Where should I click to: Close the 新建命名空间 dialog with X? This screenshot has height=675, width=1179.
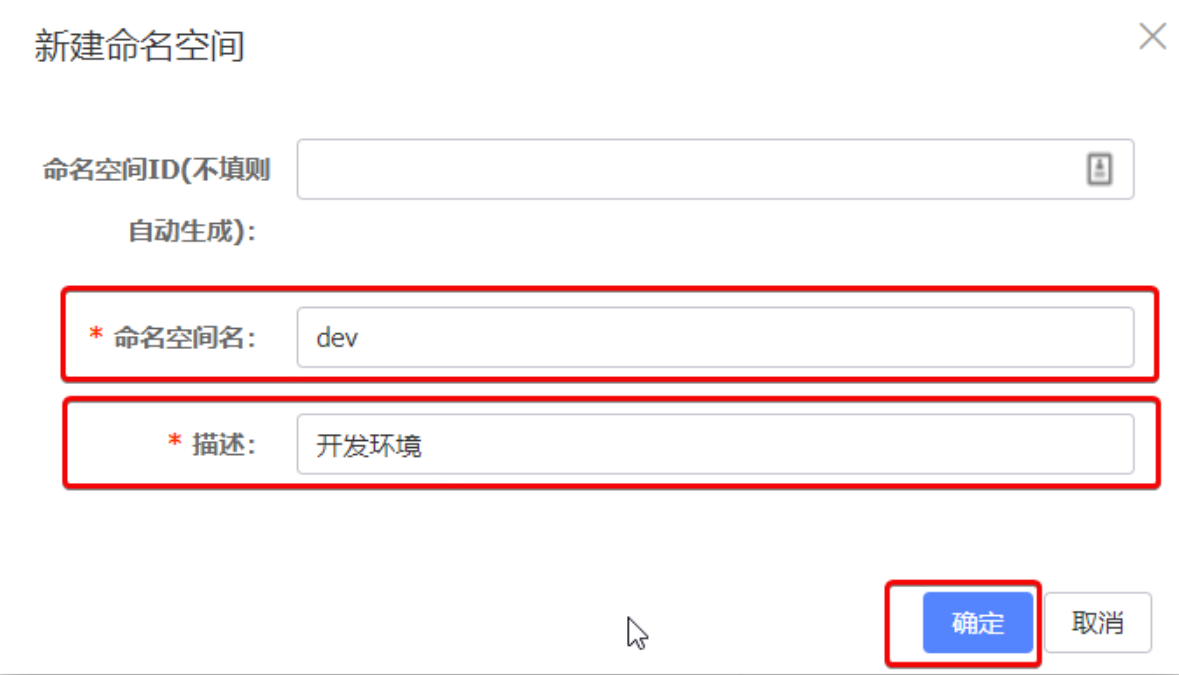pos(1152,36)
